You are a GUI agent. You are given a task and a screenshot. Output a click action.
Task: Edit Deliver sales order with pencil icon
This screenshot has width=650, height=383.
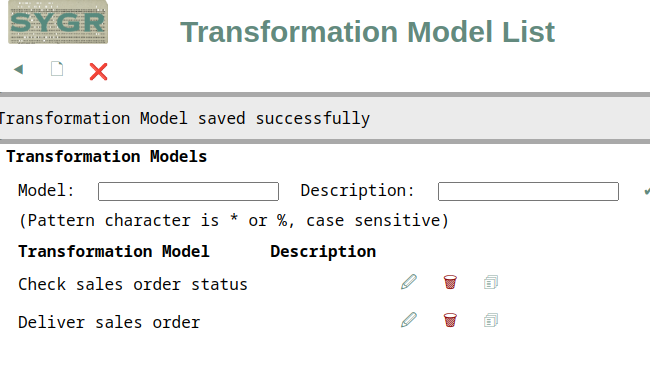pyautogui.click(x=409, y=320)
